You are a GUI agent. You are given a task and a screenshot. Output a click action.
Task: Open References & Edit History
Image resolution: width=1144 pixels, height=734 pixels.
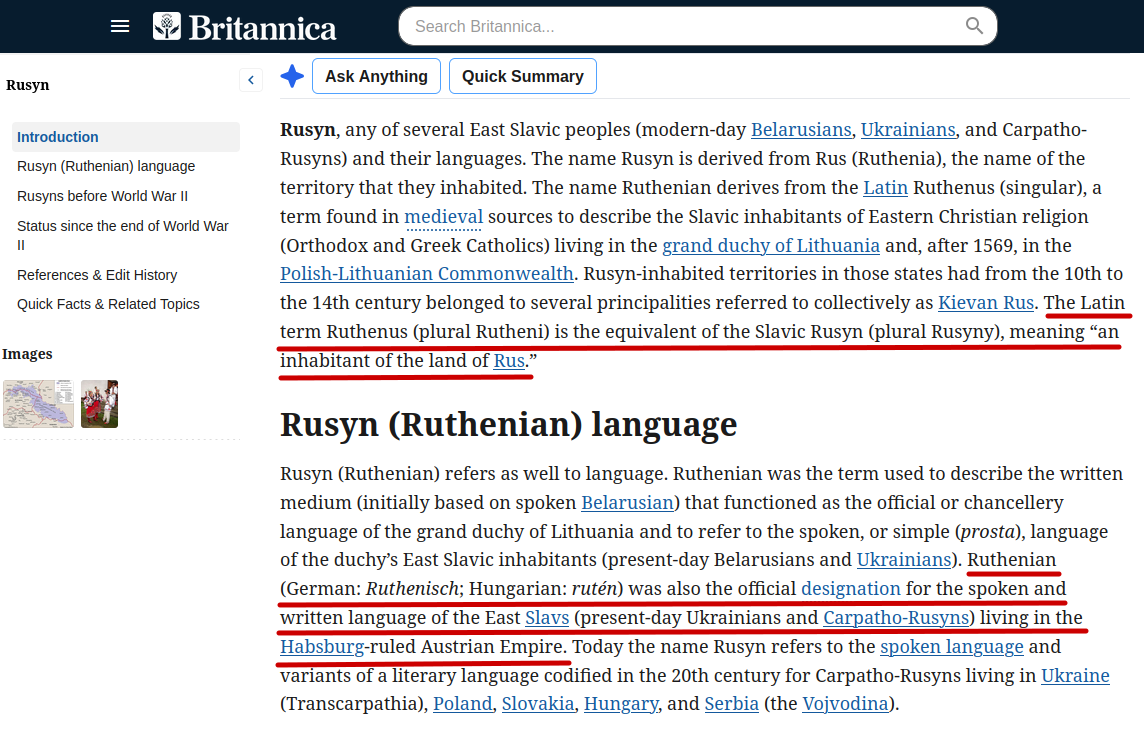pyautogui.click(x=97, y=275)
